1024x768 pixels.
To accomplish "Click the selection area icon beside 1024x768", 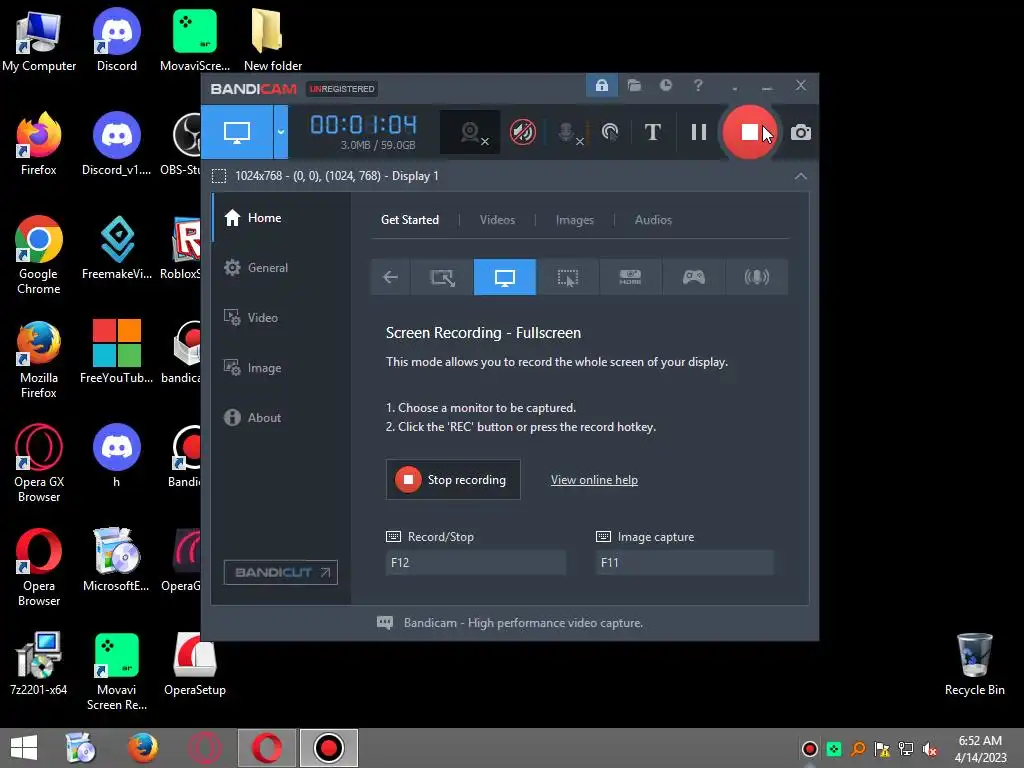I will point(219,176).
